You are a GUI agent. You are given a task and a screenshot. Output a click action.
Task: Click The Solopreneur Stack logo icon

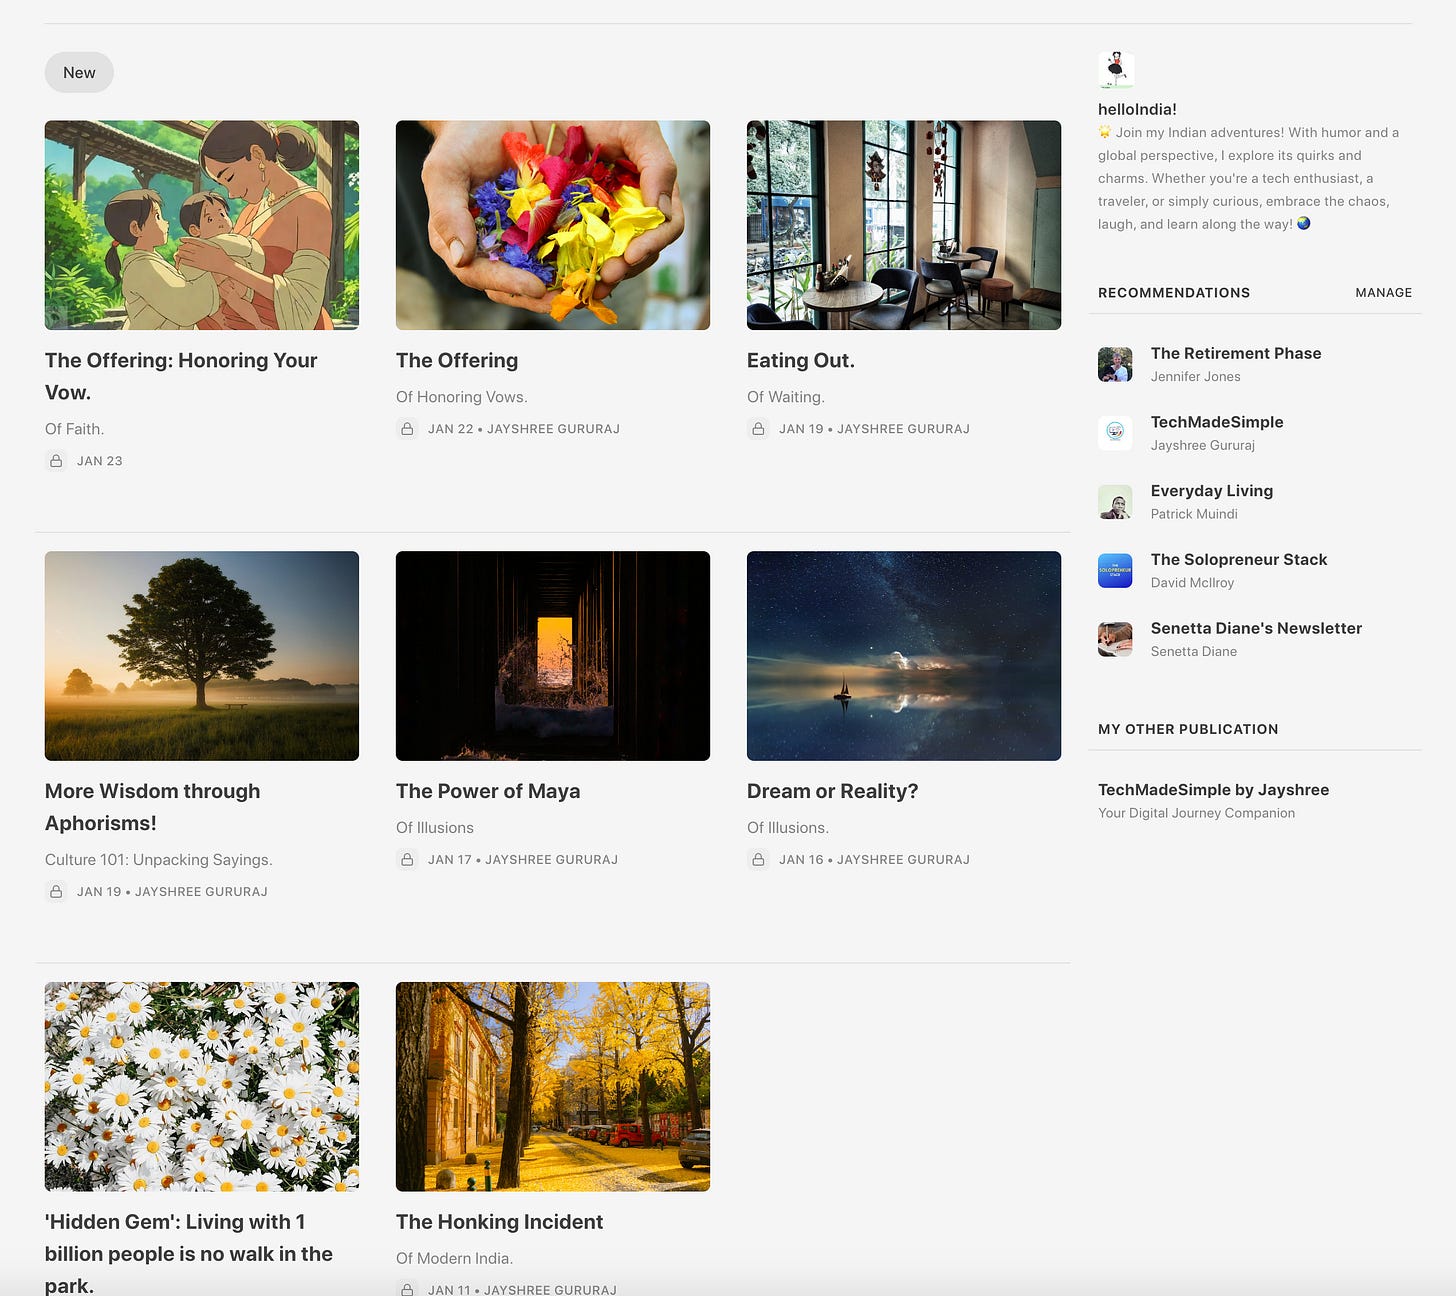click(x=1115, y=570)
